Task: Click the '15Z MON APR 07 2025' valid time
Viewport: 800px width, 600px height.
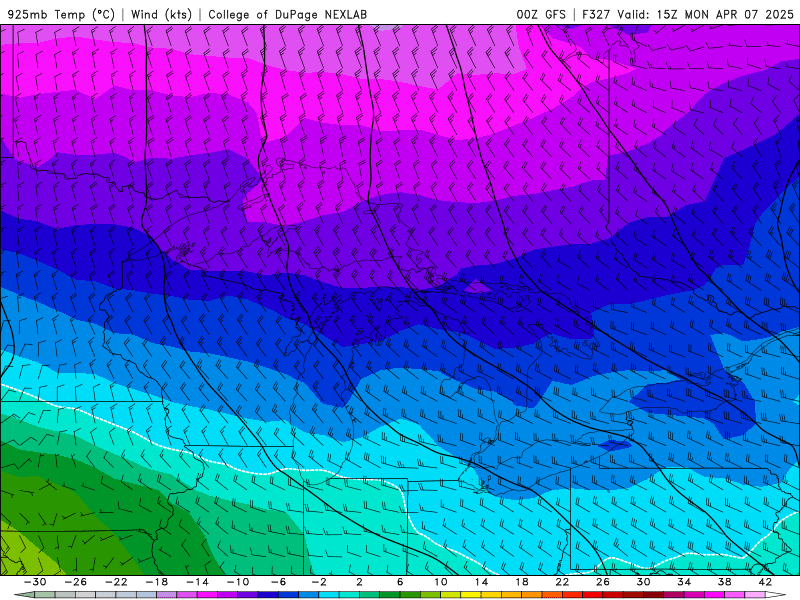Action: point(724,15)
